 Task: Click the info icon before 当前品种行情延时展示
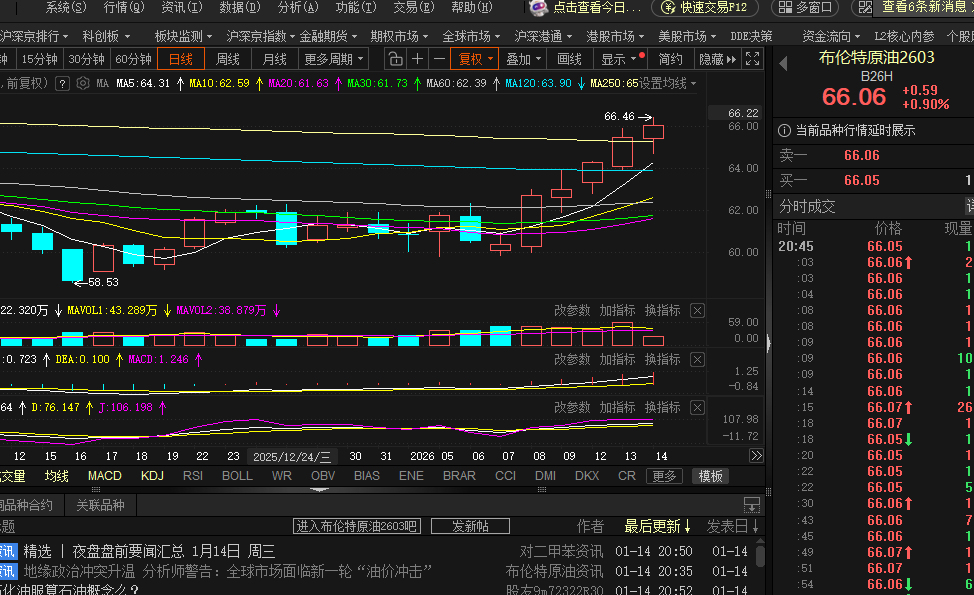coord(785,130)
